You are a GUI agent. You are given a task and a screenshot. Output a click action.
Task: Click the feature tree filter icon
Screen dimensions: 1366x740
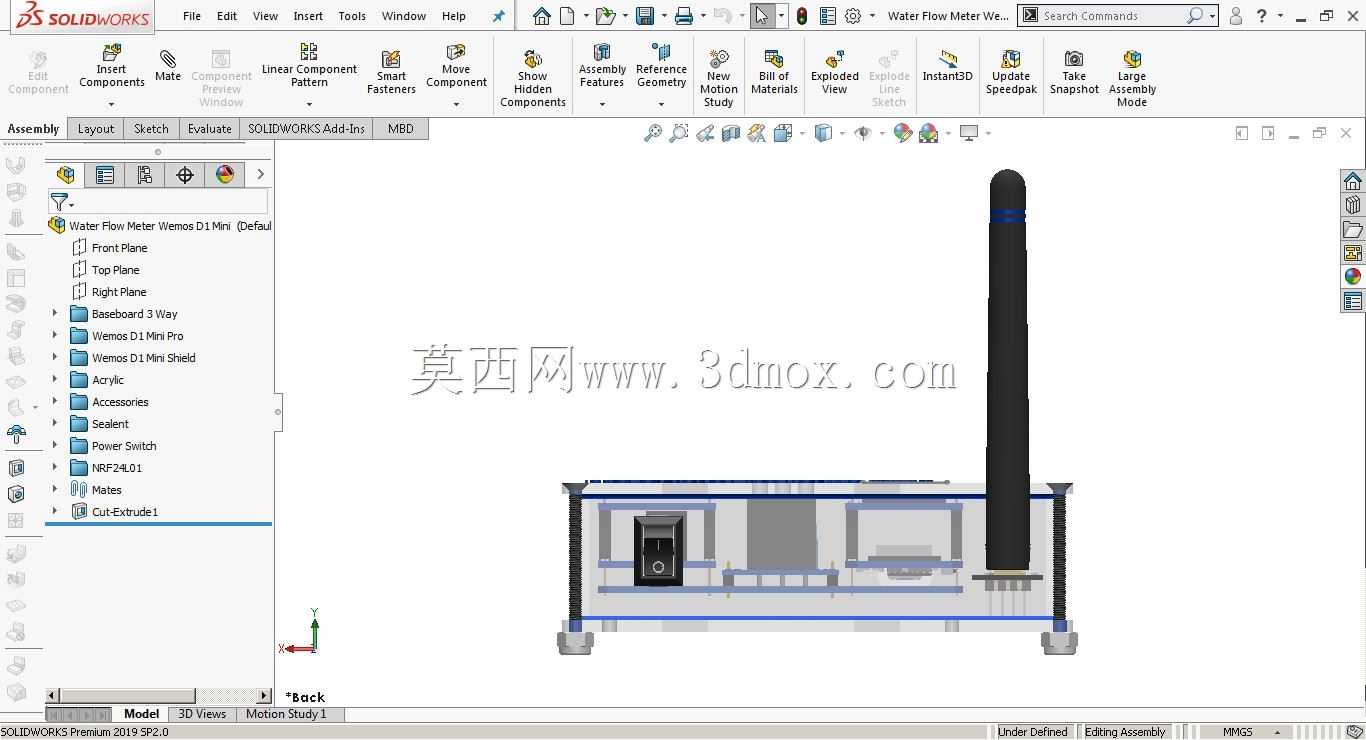(x=61, y=203)
